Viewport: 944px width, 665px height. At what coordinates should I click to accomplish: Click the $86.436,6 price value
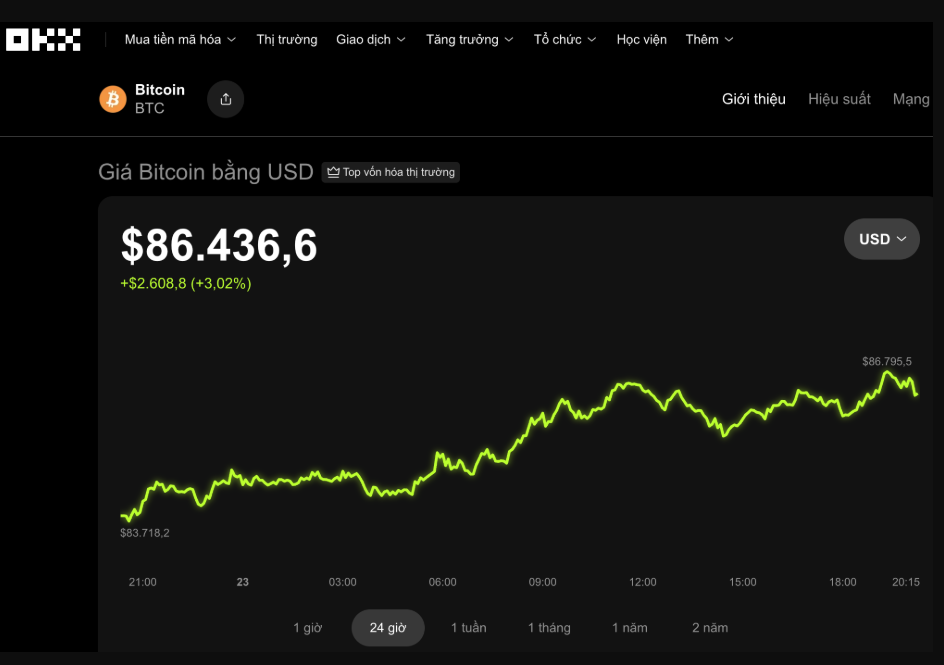(x=219, y=246)
